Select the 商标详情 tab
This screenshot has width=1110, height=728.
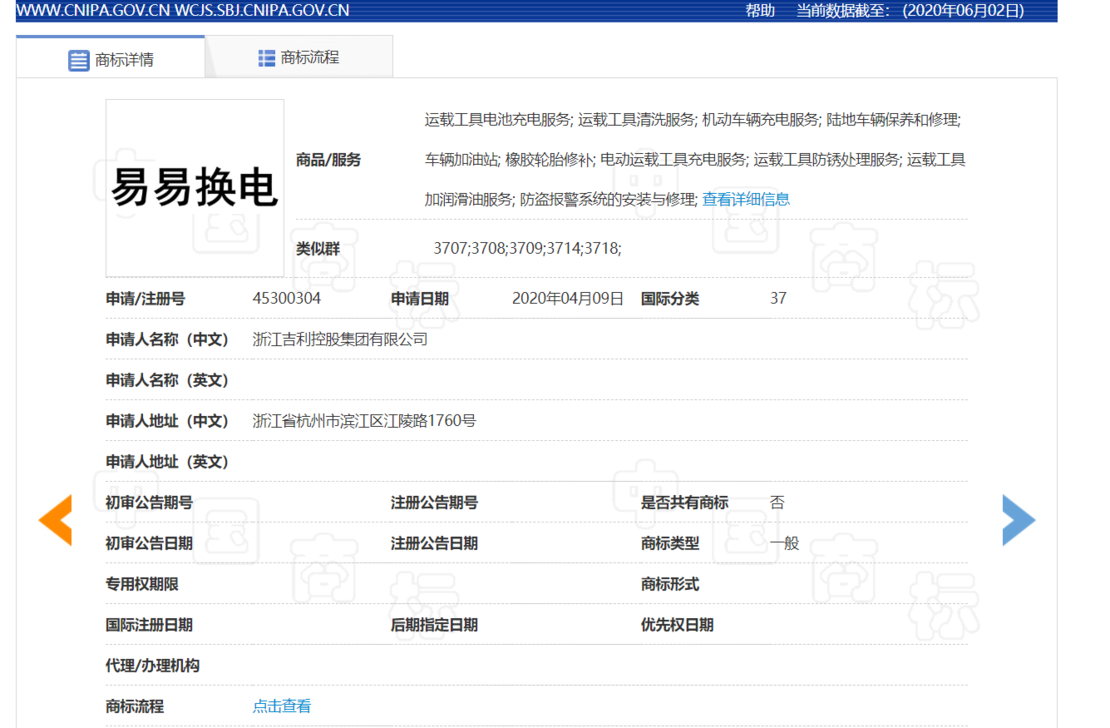pyautogui.click(x=110, y=57)
